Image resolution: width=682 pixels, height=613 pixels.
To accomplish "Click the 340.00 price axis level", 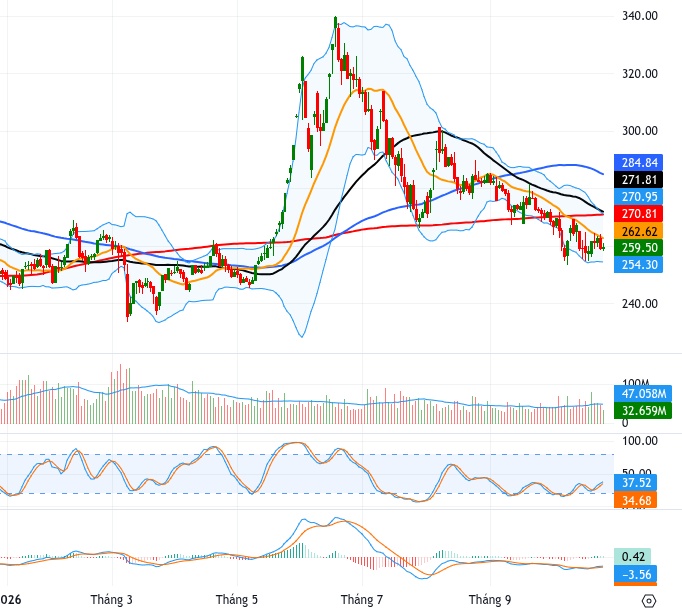I will click(639, 16).
